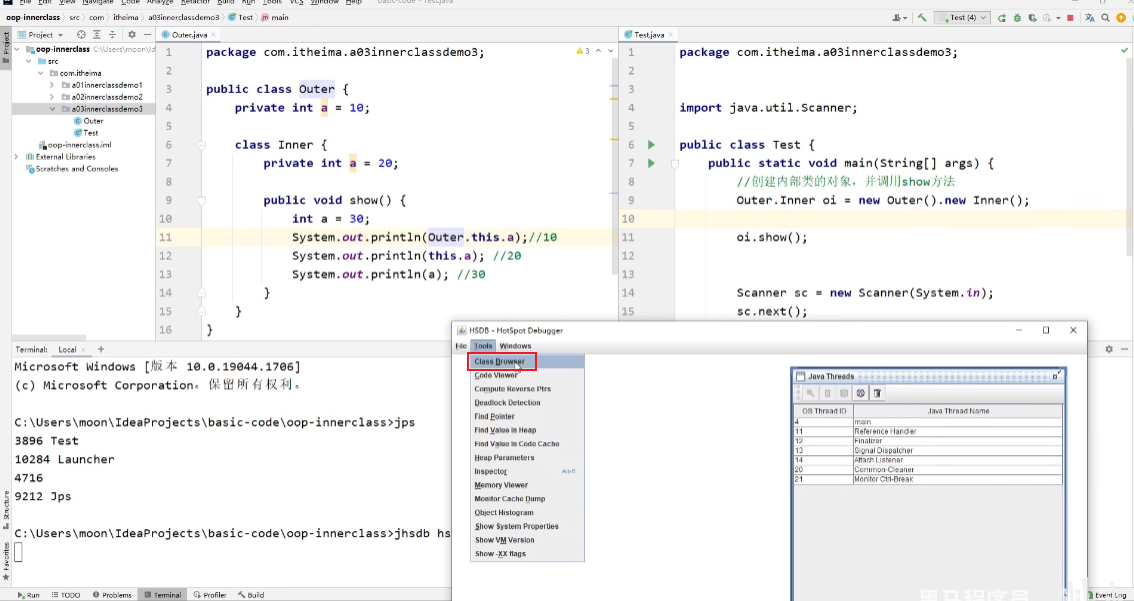Click the rightmost icon in Java Threads toolbar

coord(877,393)
